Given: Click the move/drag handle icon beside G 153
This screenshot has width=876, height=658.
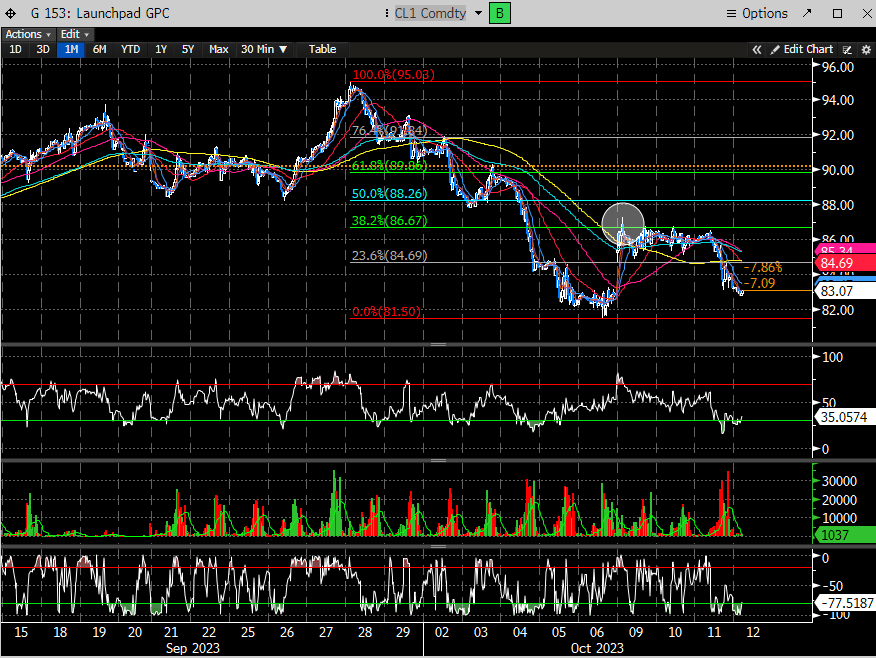Looking at the screenshot, I should coord(11,13).
